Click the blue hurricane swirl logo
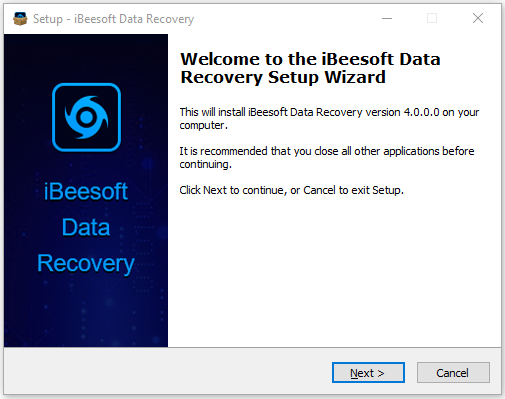 (x=86, y=117)
